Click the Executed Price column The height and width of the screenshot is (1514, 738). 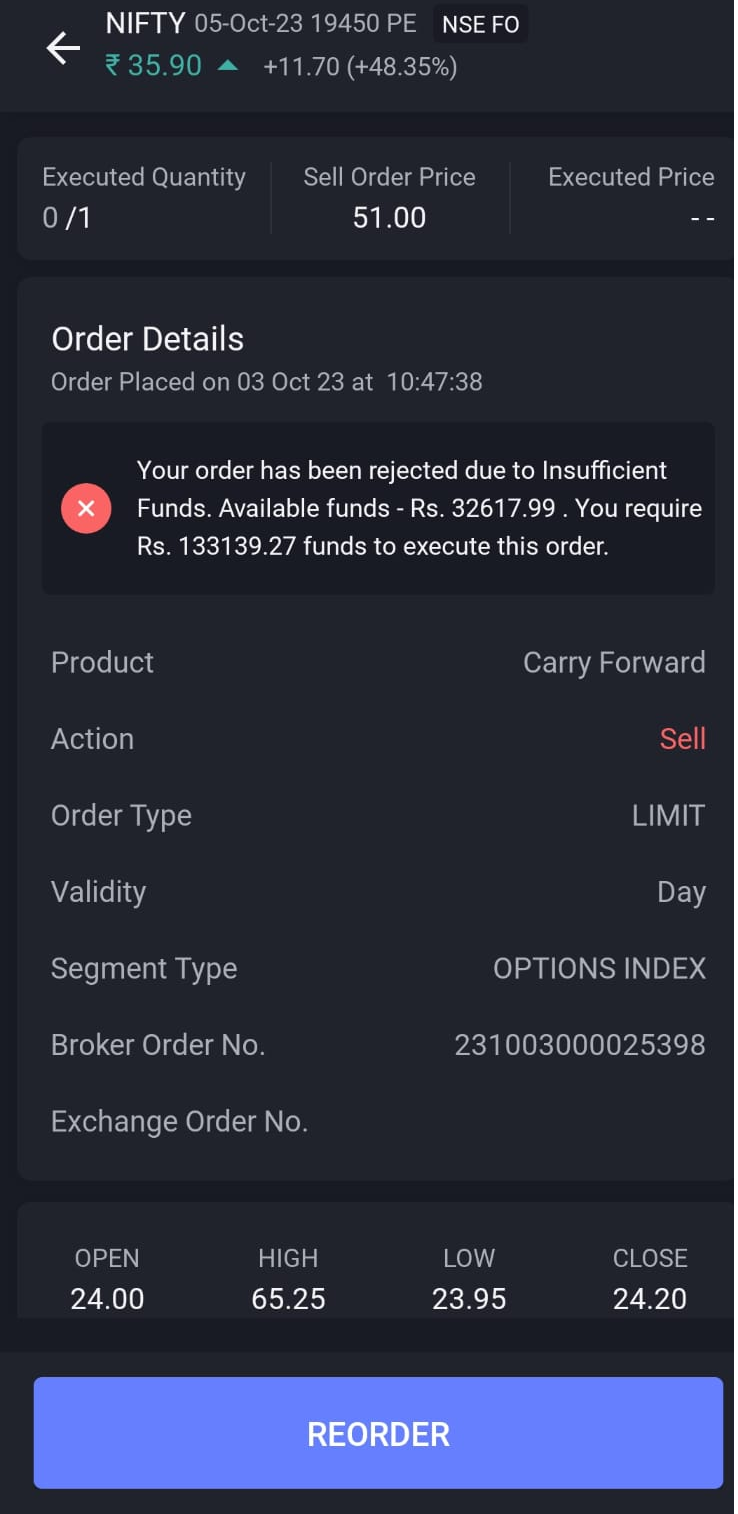click(631, 198)
